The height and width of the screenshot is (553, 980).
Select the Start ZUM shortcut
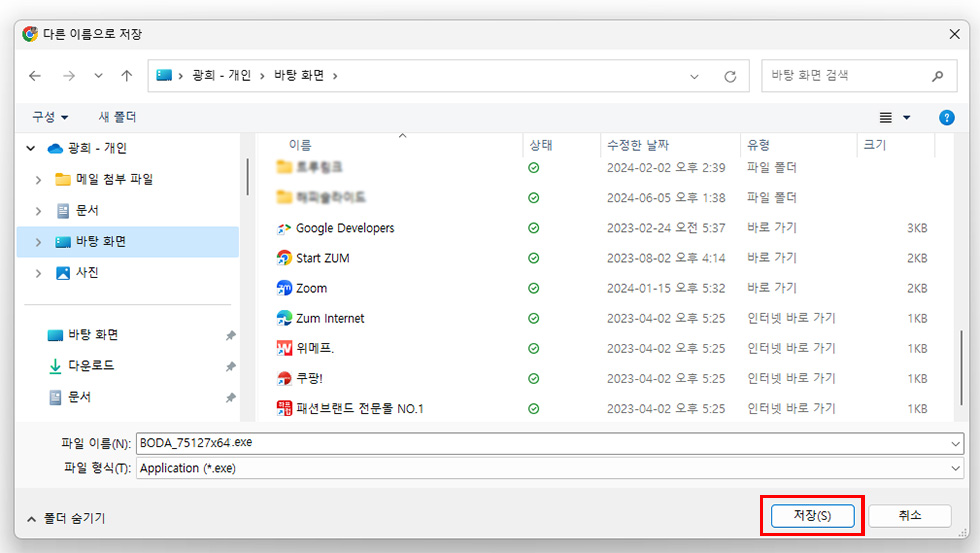(x=322, y=258)
